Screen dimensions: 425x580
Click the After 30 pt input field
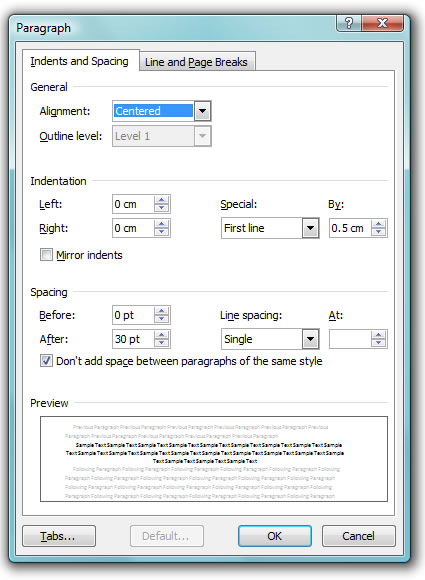tap(134, 339)
